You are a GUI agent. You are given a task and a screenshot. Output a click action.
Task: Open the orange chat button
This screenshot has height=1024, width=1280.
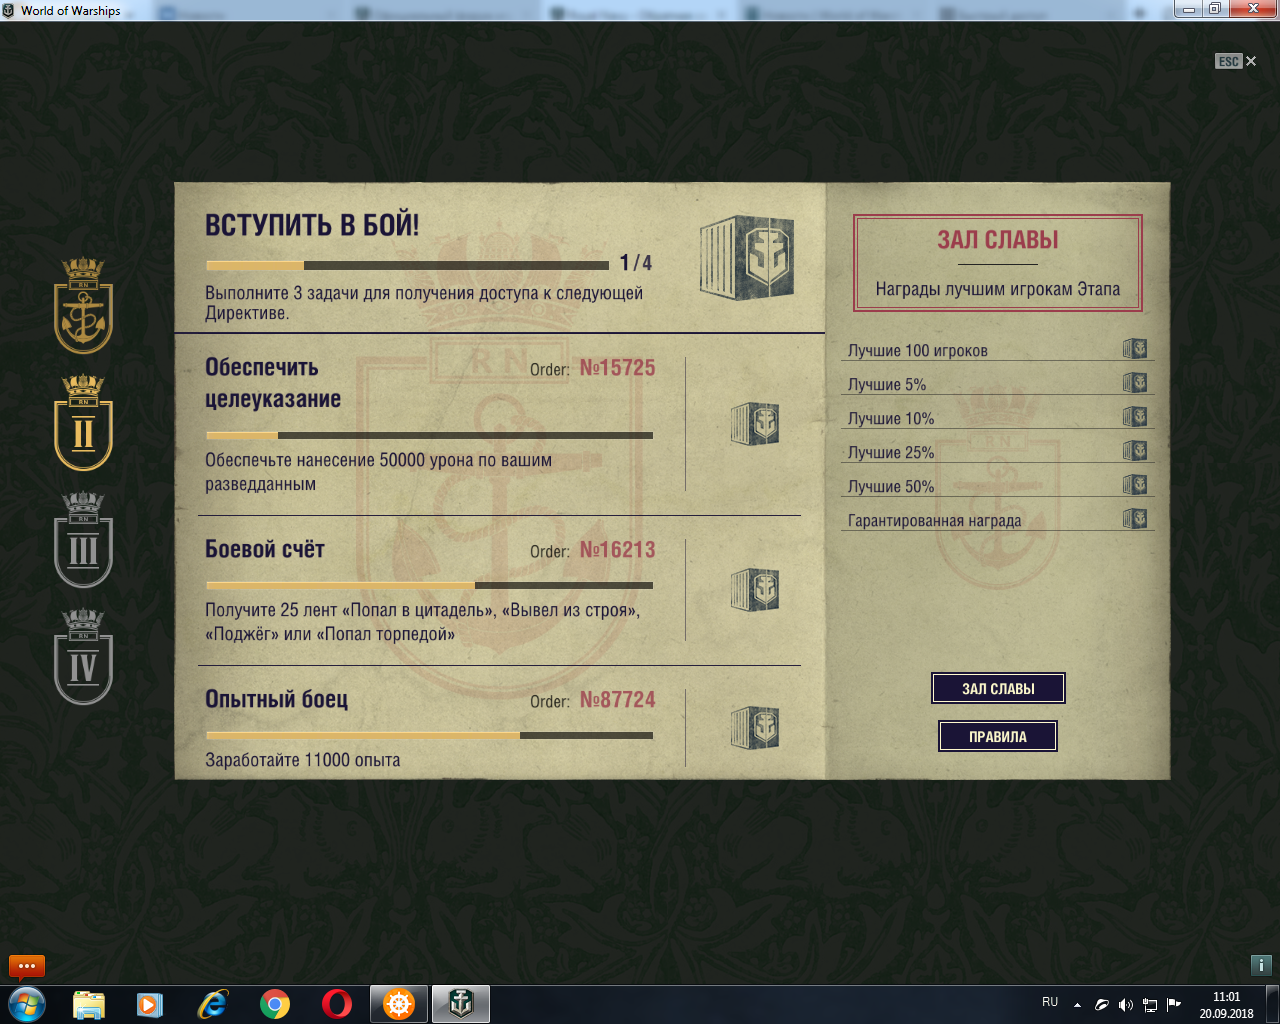pos(27,966)
